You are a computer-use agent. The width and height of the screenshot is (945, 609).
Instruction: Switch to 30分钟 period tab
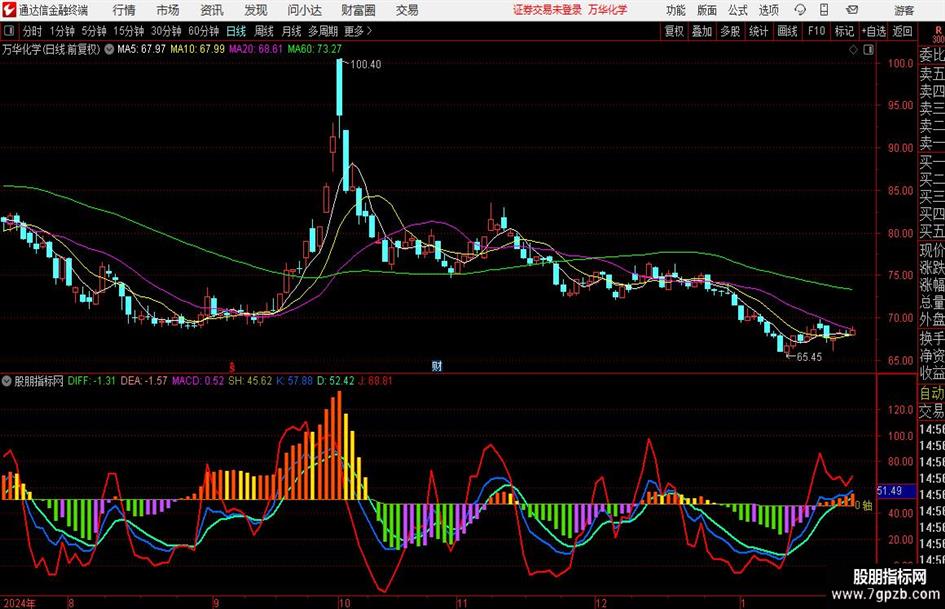(166, 31)
